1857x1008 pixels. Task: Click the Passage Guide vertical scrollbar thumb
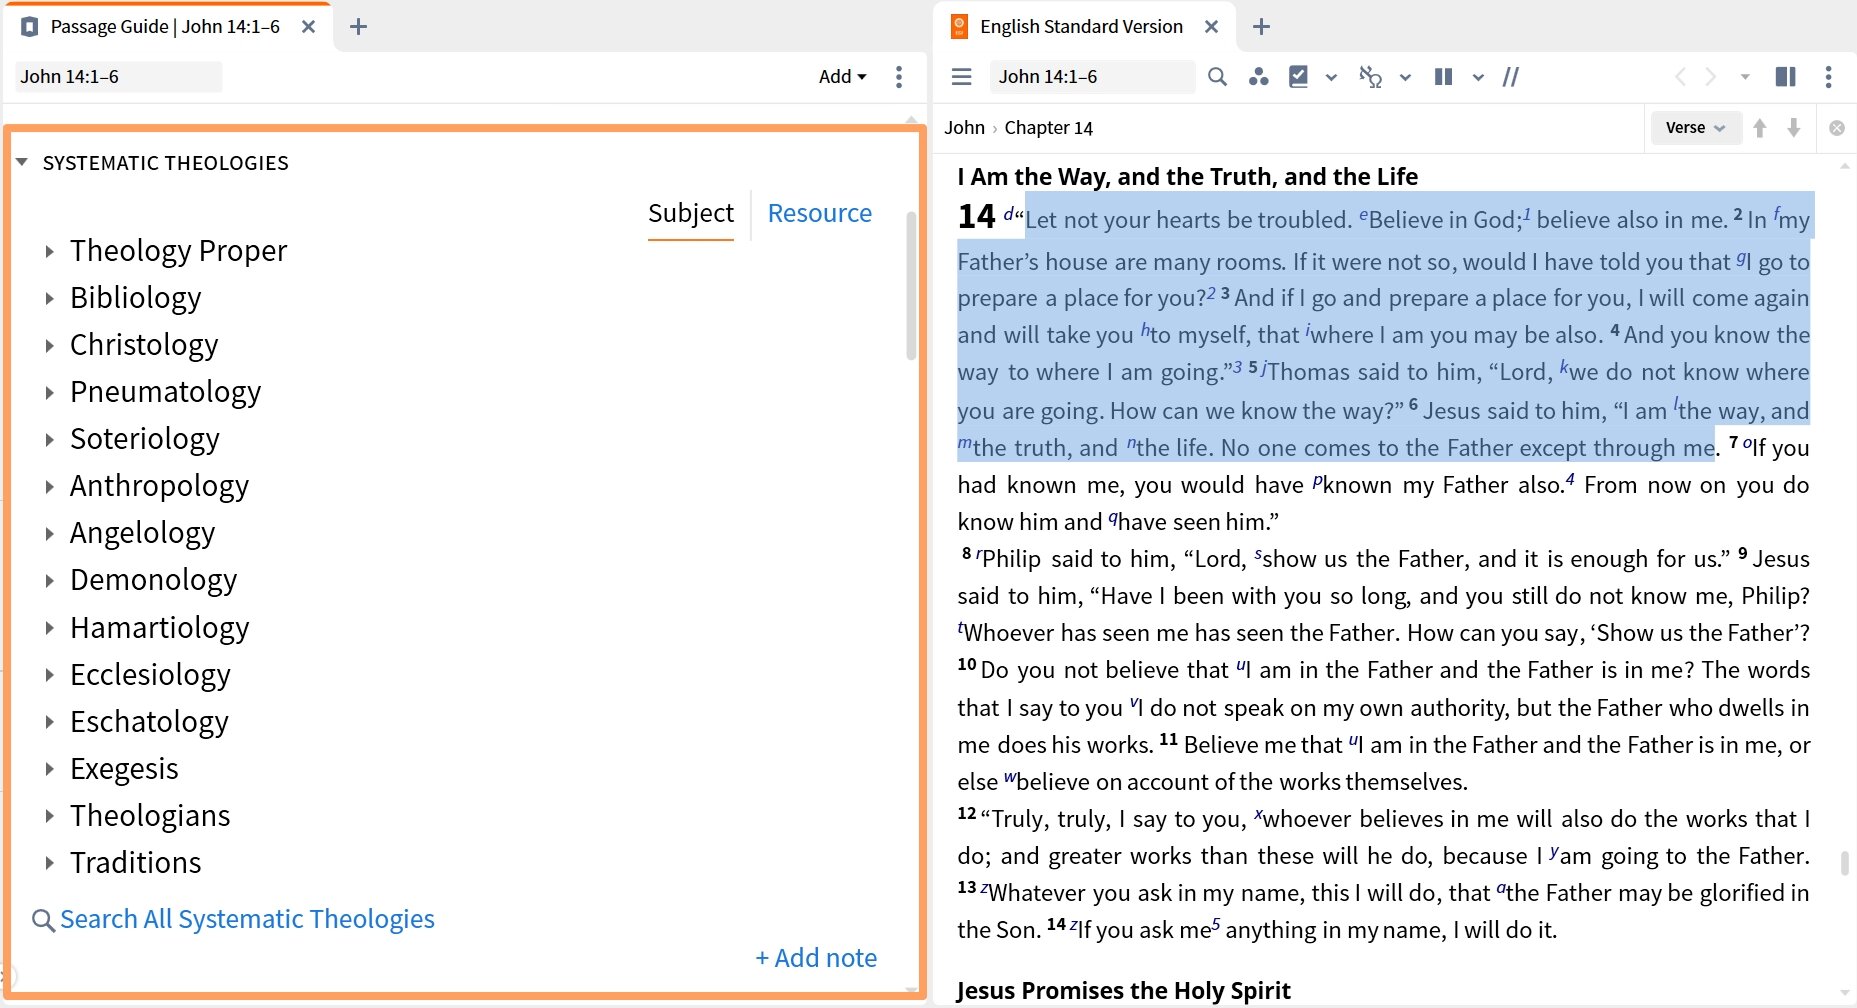(x=911, y=285)
